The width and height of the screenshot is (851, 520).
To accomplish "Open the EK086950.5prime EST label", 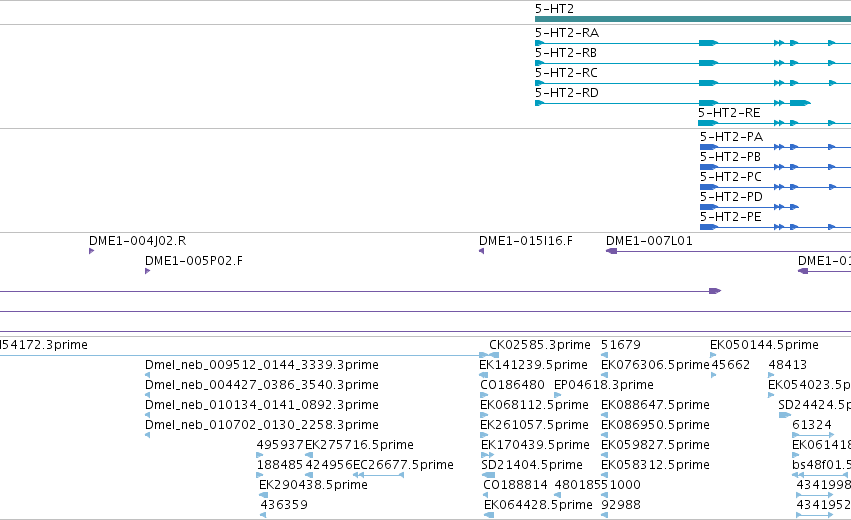I will tap(655, 426).
